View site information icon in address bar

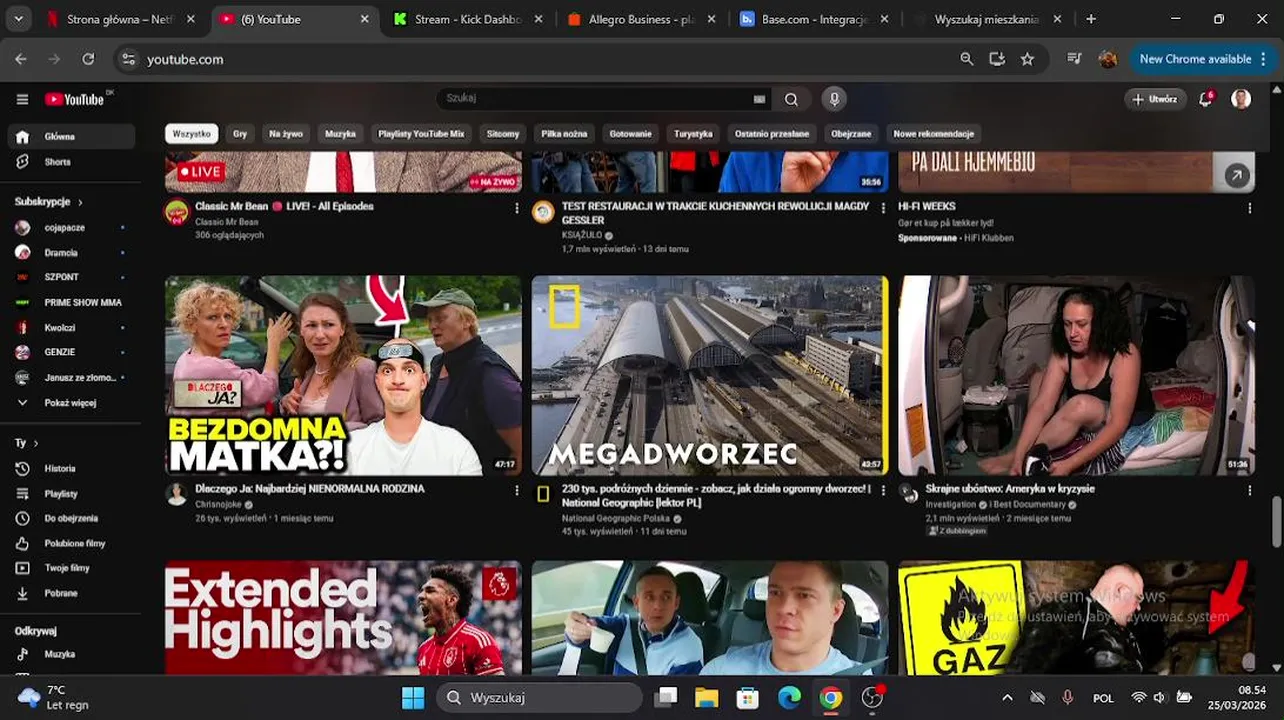click(128, 59)
